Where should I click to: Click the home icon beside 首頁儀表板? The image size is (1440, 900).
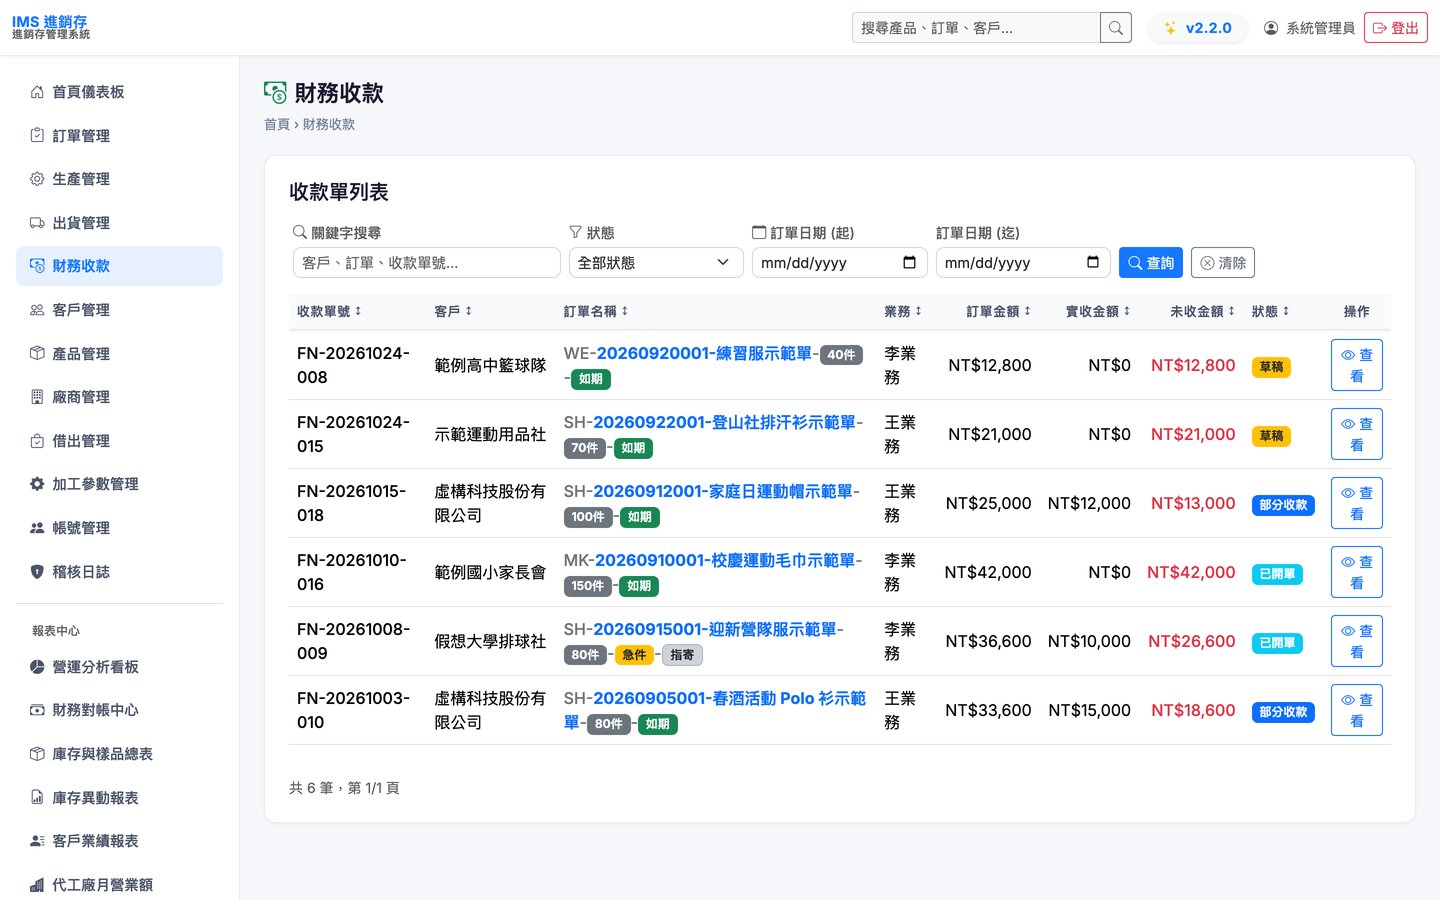[x=37, y=92]
